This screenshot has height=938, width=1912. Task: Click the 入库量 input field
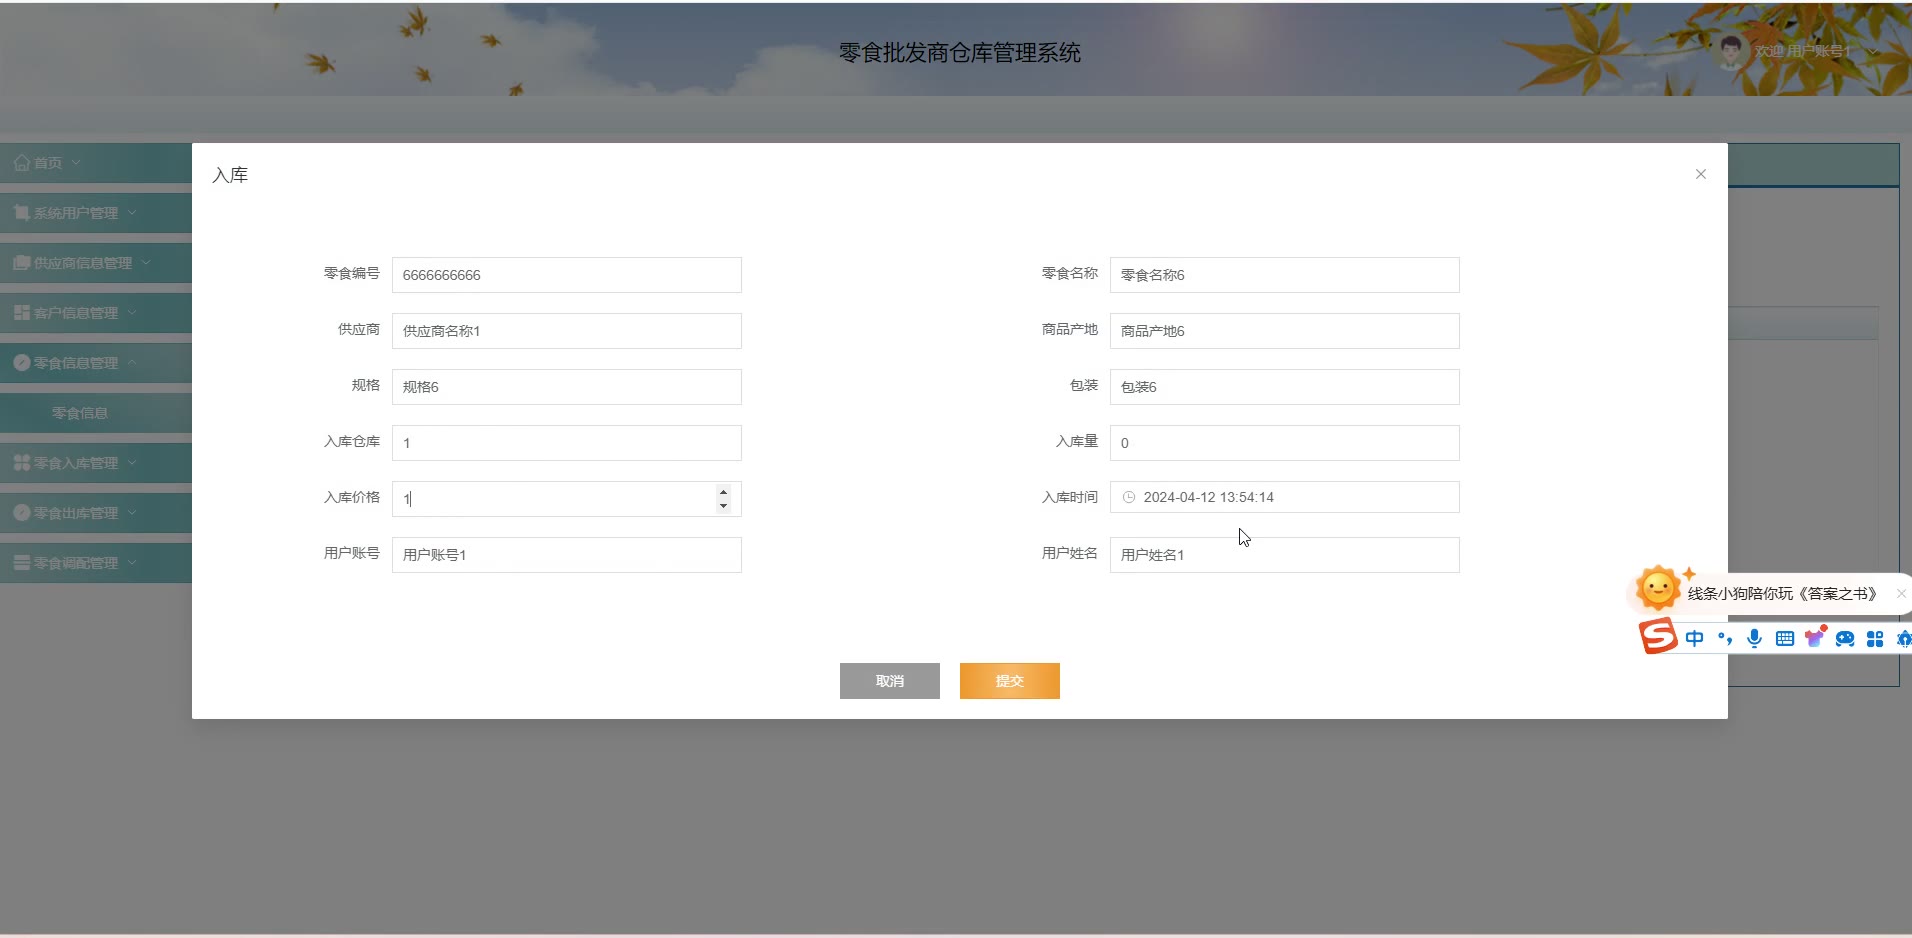pos(1284,443)
